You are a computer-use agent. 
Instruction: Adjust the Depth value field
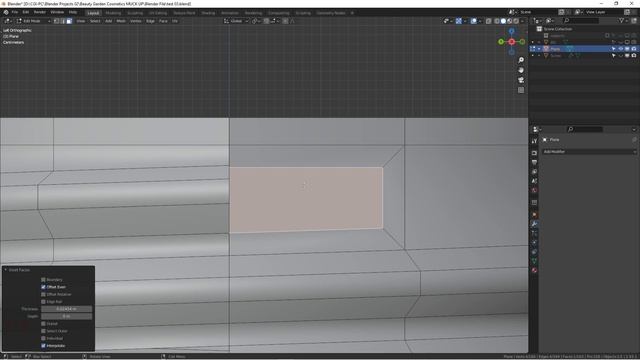click(x=67, y=316)
